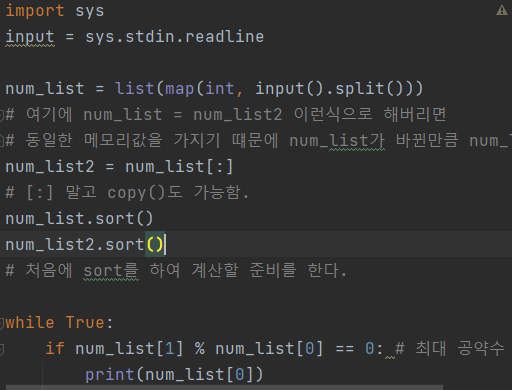The image size is (512, 390).
Task: Click 'print' function call
Action: [x=110, y=375]
